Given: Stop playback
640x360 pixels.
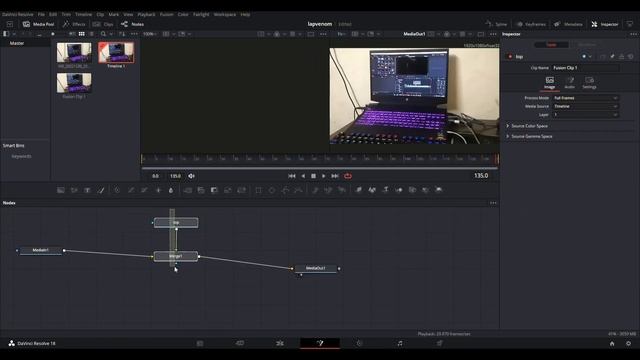Looking at the screenshot, I should (313, 176).
